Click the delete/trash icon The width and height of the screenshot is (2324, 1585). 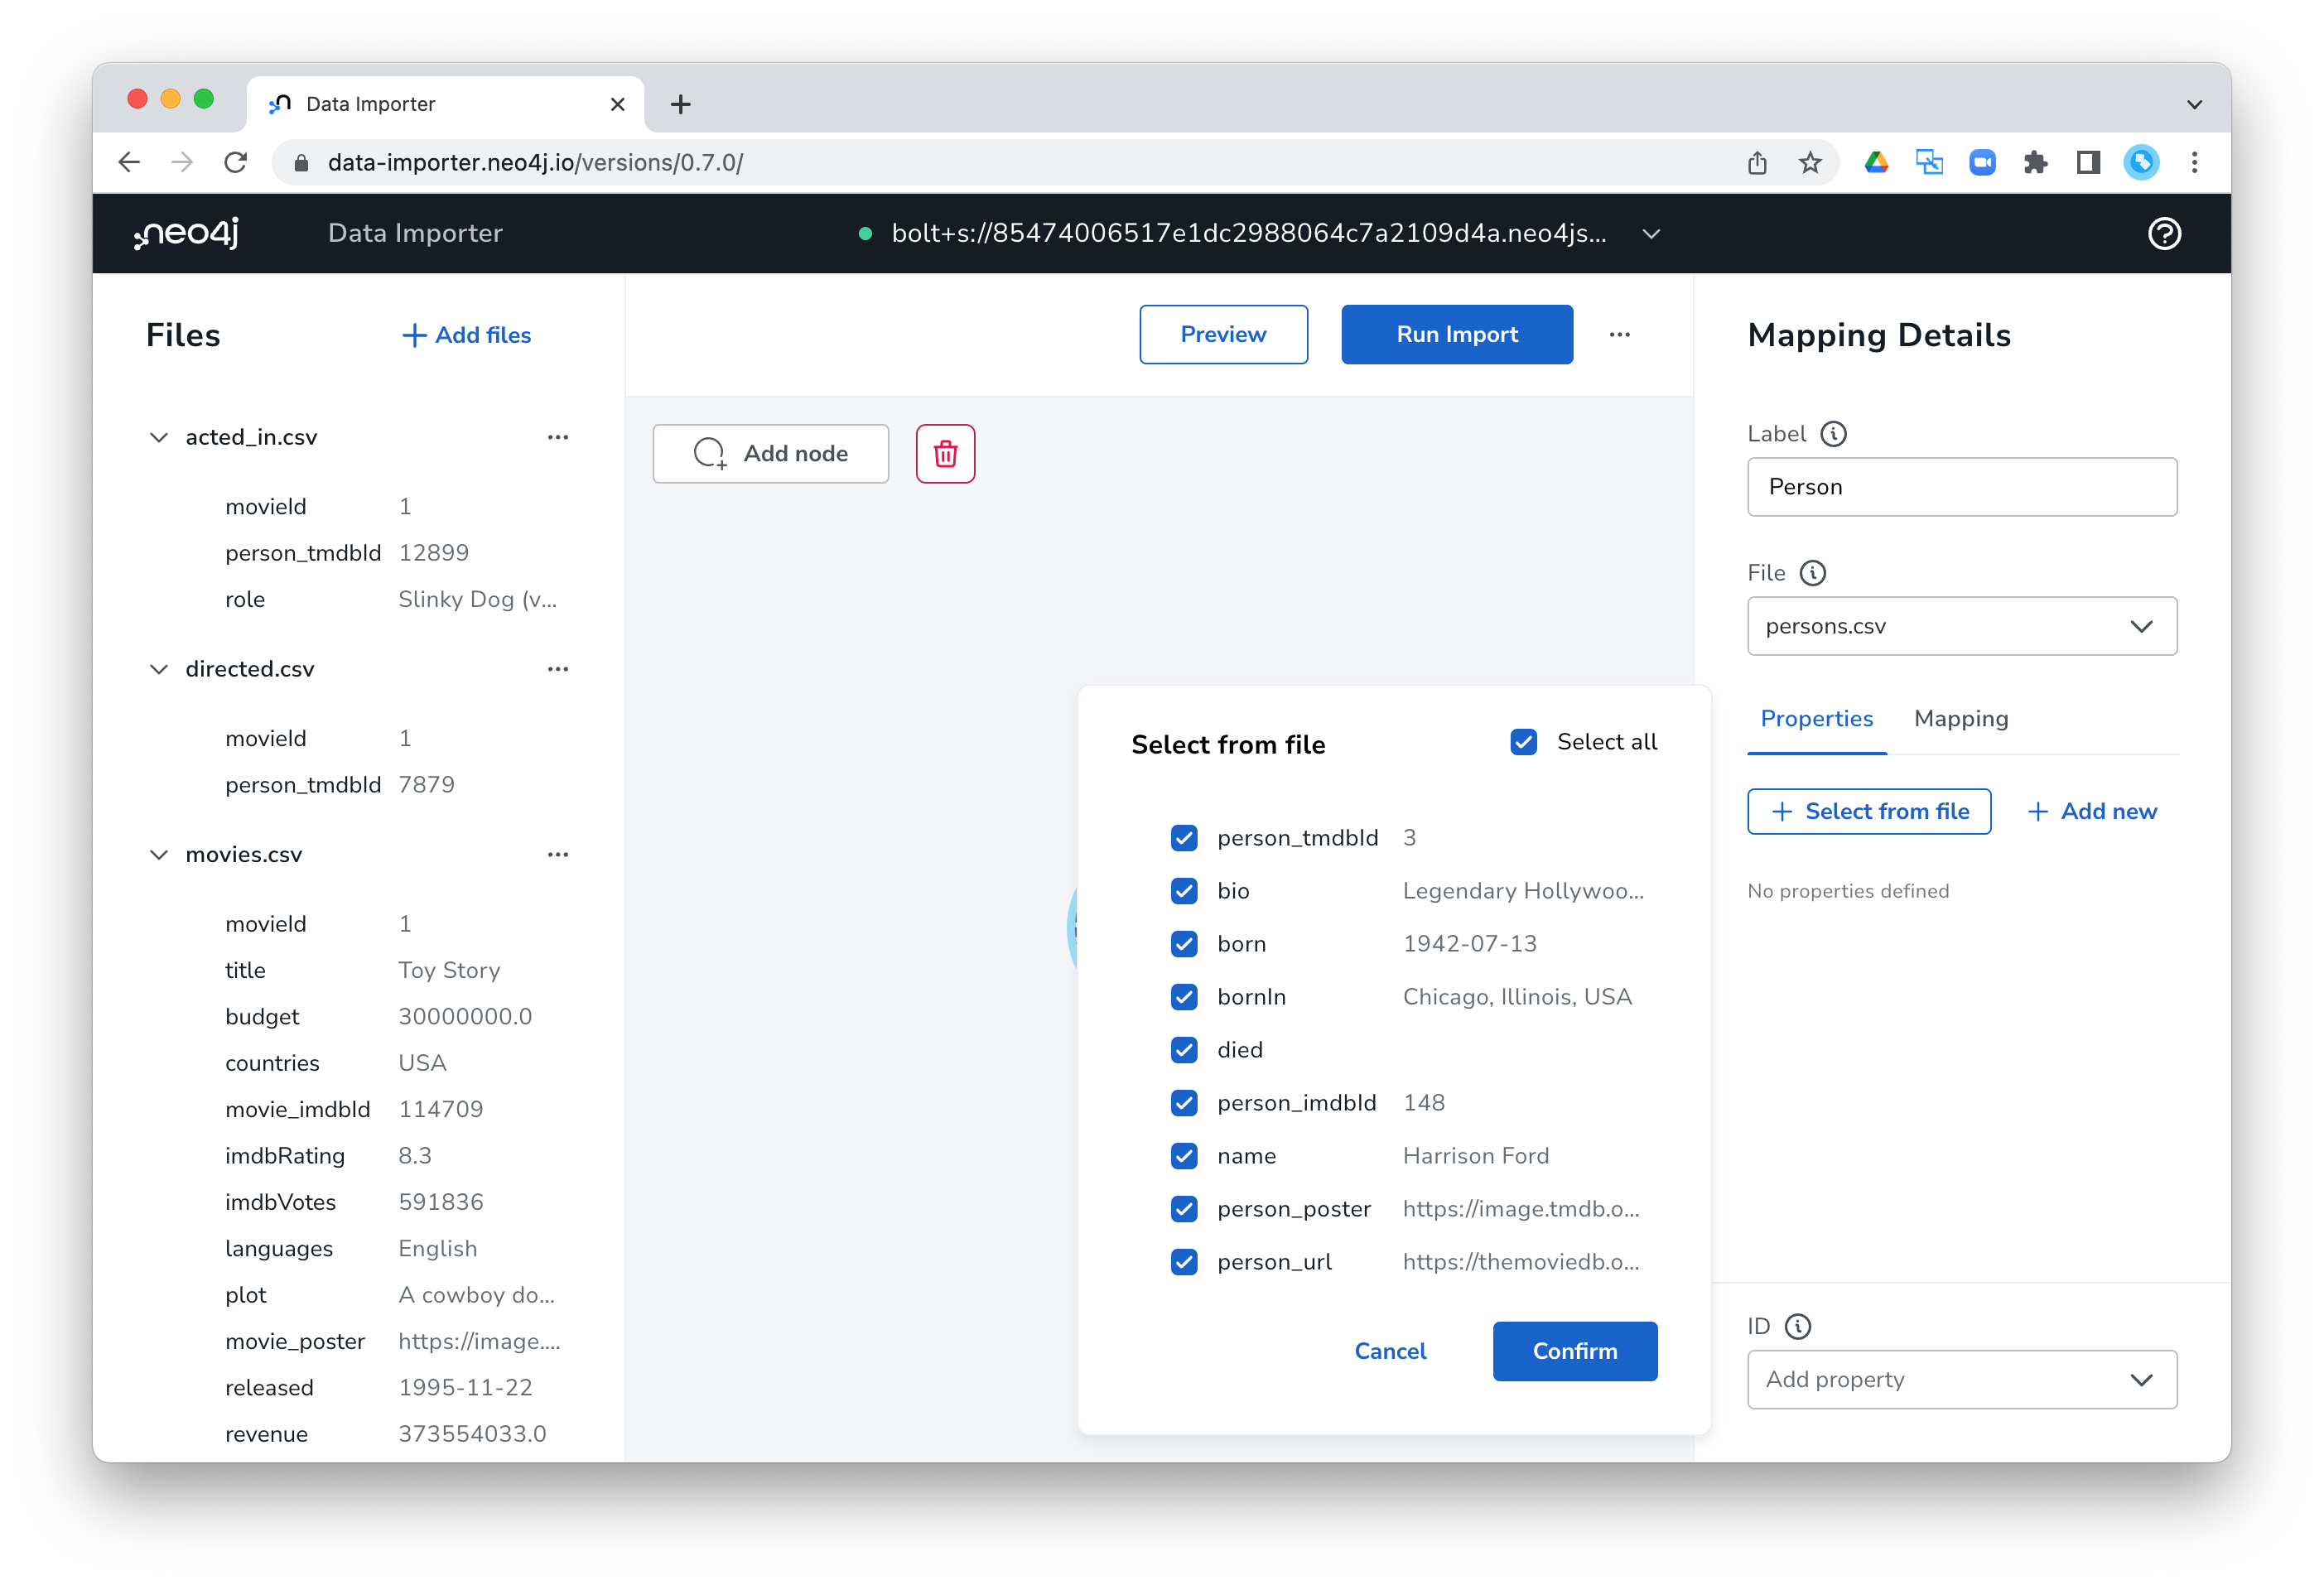click(947, 454)
